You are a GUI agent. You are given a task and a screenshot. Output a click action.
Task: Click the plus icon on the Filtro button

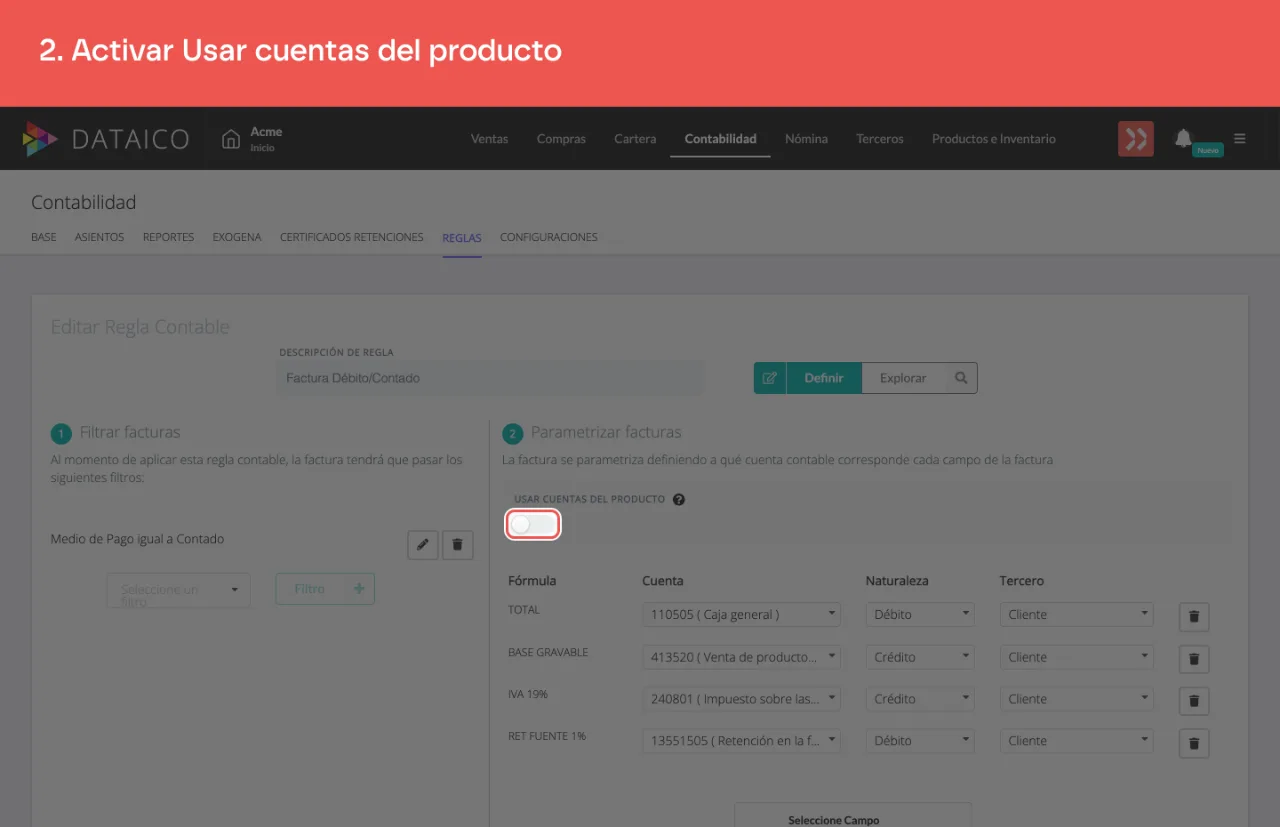359,589
